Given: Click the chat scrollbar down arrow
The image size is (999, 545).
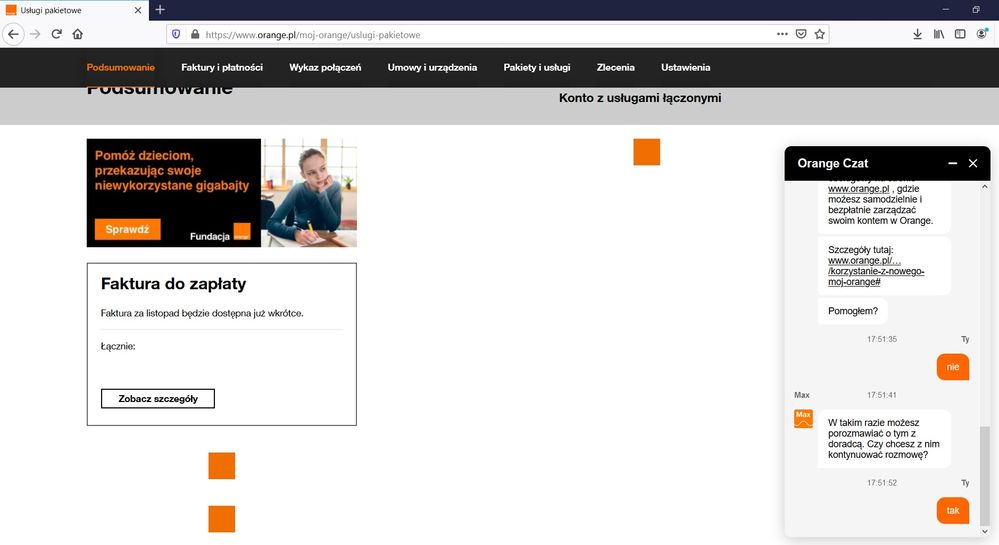Looking at the screenshot, I should pyautogui.click(x=985, y=531).
